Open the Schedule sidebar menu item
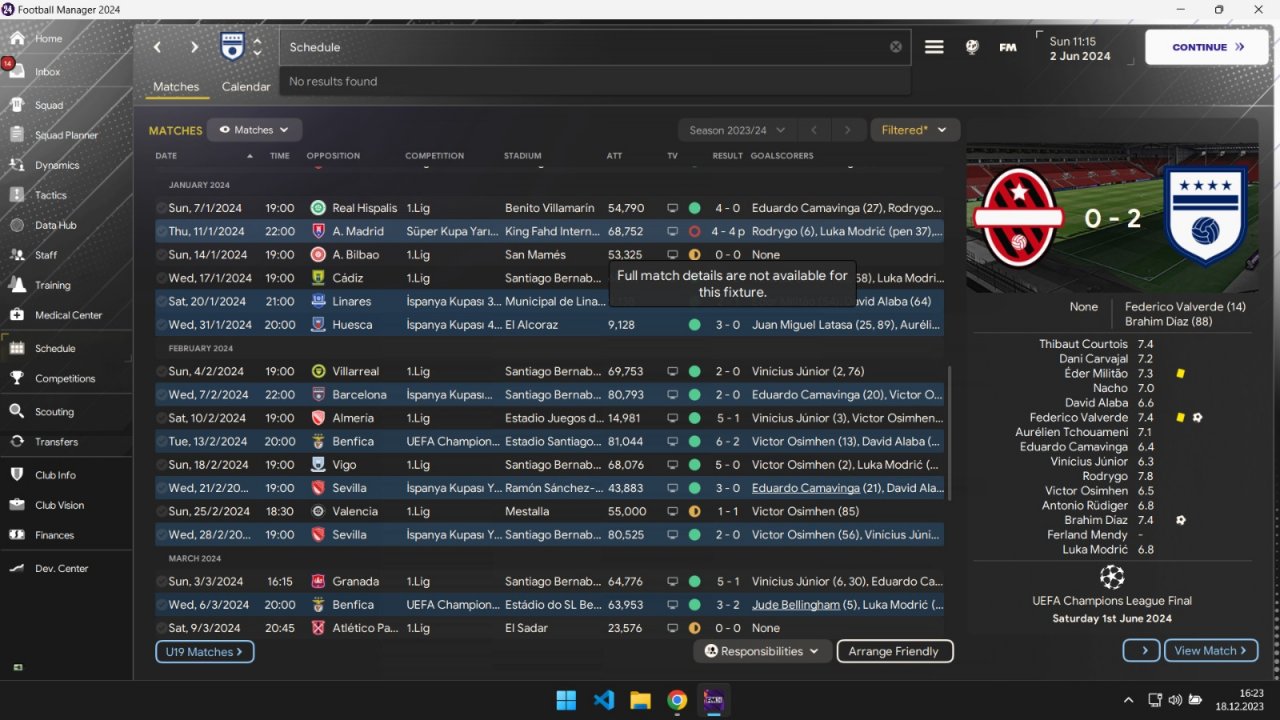Screen dimensions: 1280x720 coord(66,348)
